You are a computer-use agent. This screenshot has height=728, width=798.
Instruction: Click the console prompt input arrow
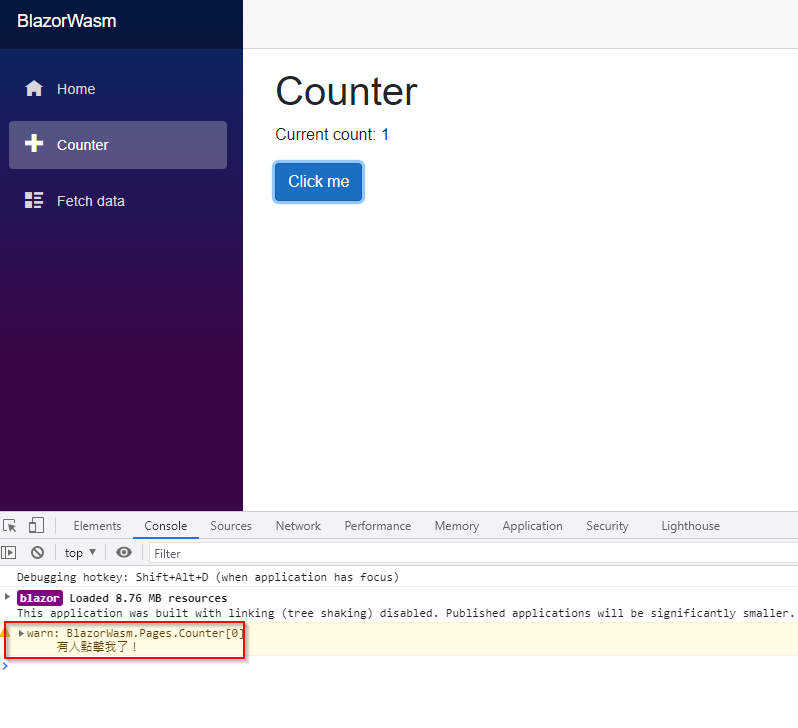(5, 666)
